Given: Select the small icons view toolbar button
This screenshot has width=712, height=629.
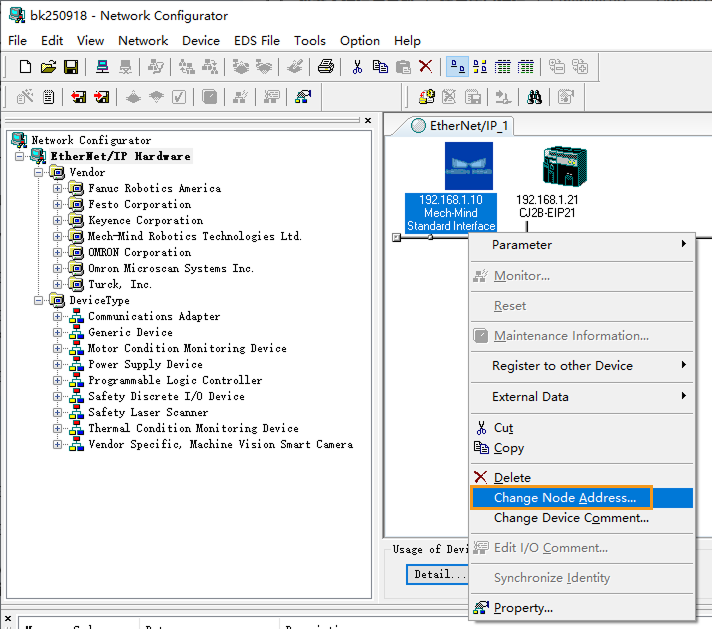Looking at the screenshot, I should click(480, 67).
